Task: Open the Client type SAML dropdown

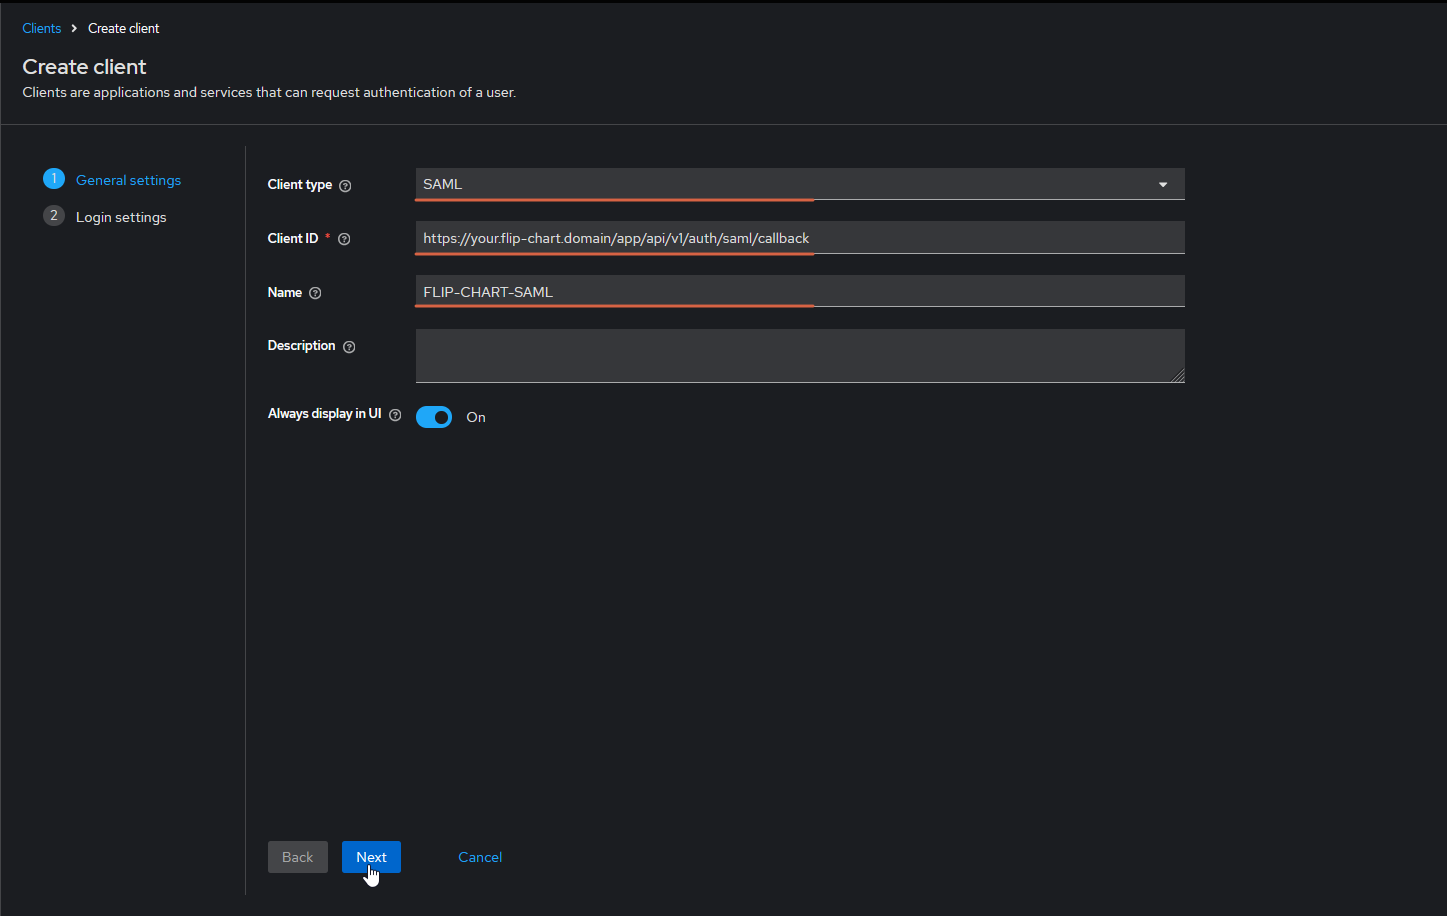Action: click(x=800, y=184)
